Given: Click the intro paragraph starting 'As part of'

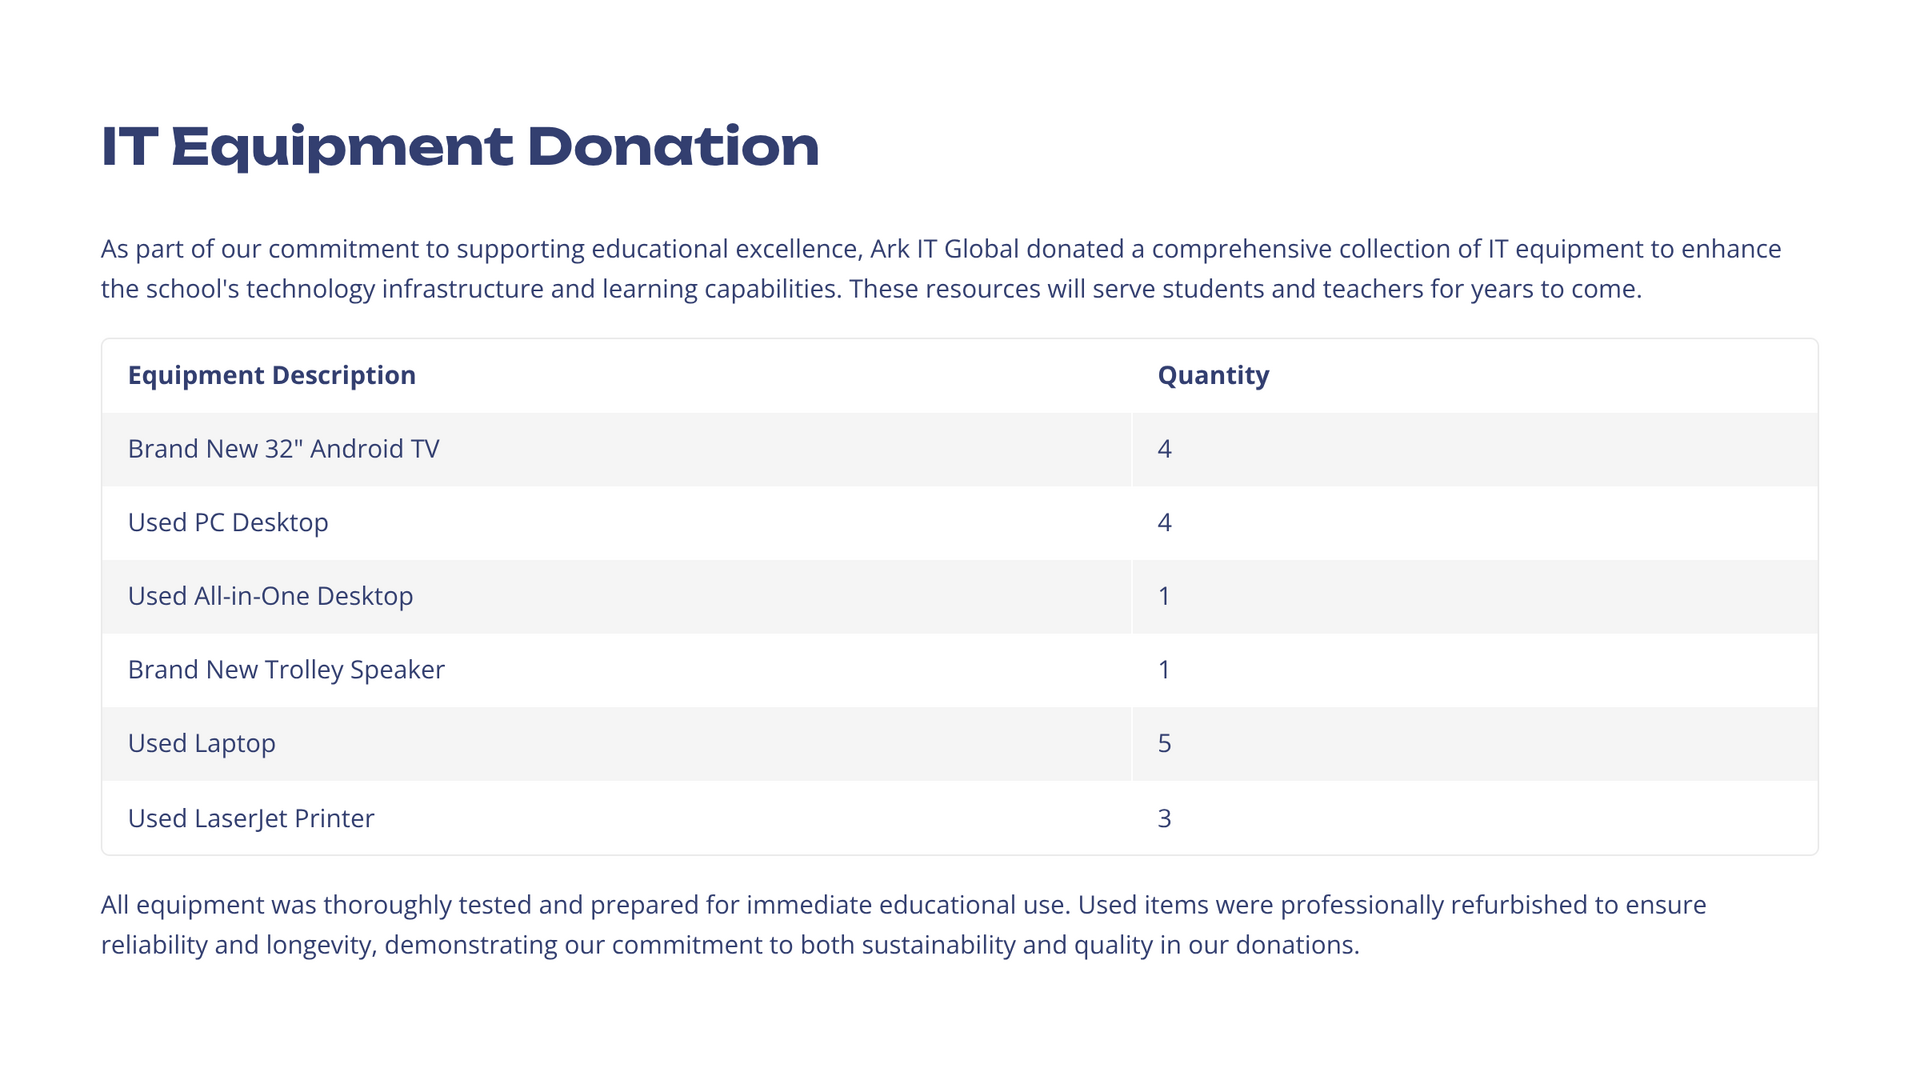Looking at the screenshot, I should point(940,269).
